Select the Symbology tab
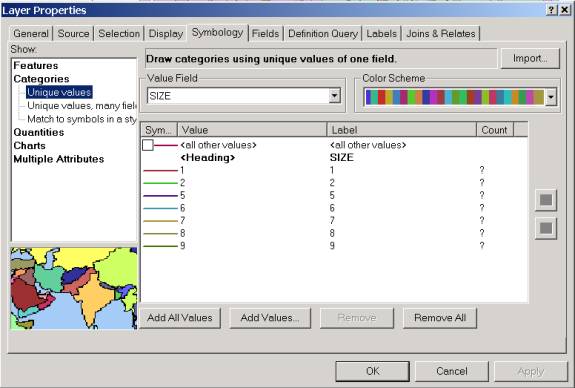 click(217, 33)
